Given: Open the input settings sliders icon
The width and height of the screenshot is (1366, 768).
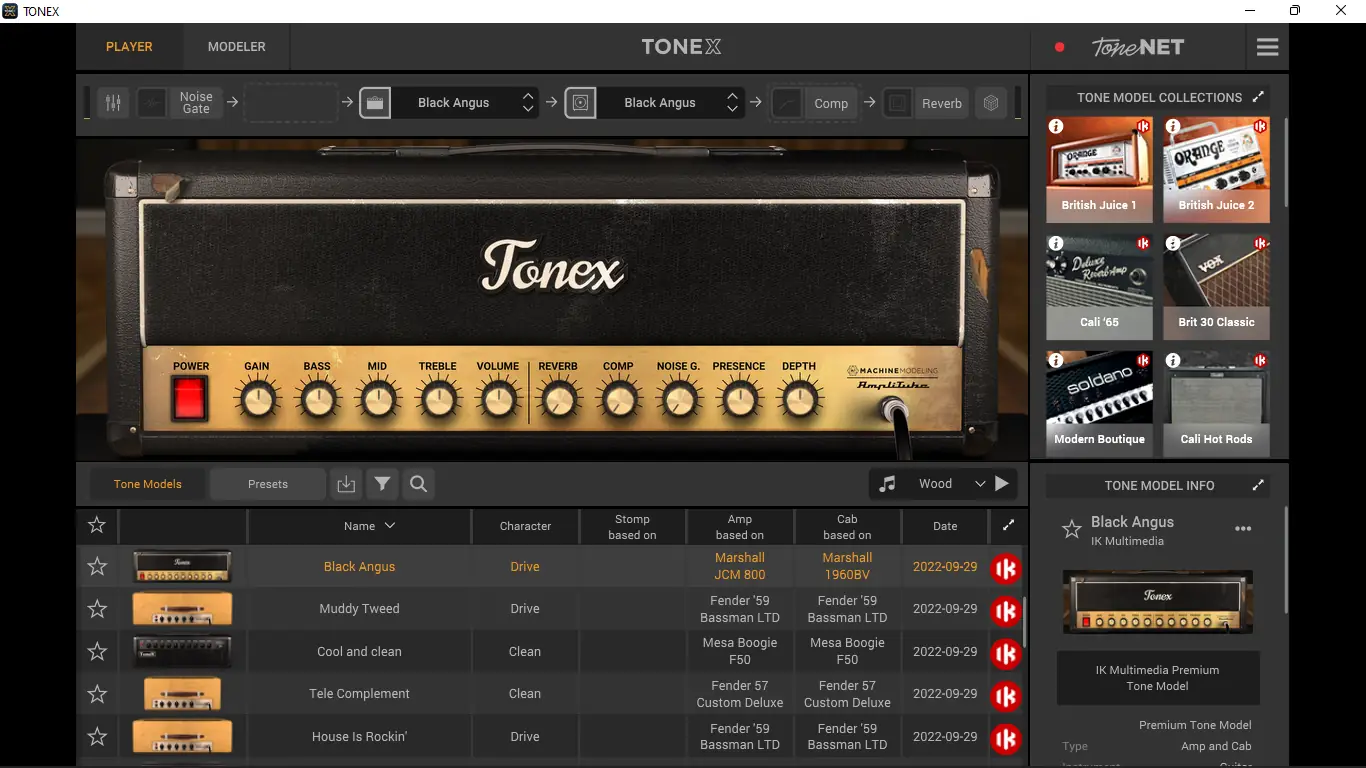Looking at the screenshot, I should point(112,102).
